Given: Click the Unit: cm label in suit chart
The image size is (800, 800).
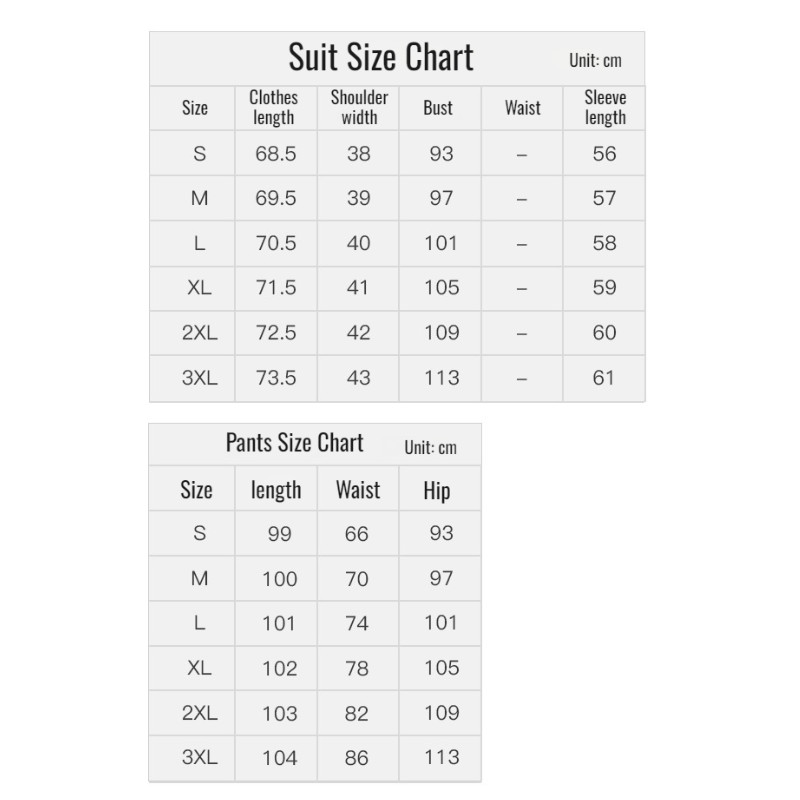Looking at the screenshot, I should click(595, 61).
